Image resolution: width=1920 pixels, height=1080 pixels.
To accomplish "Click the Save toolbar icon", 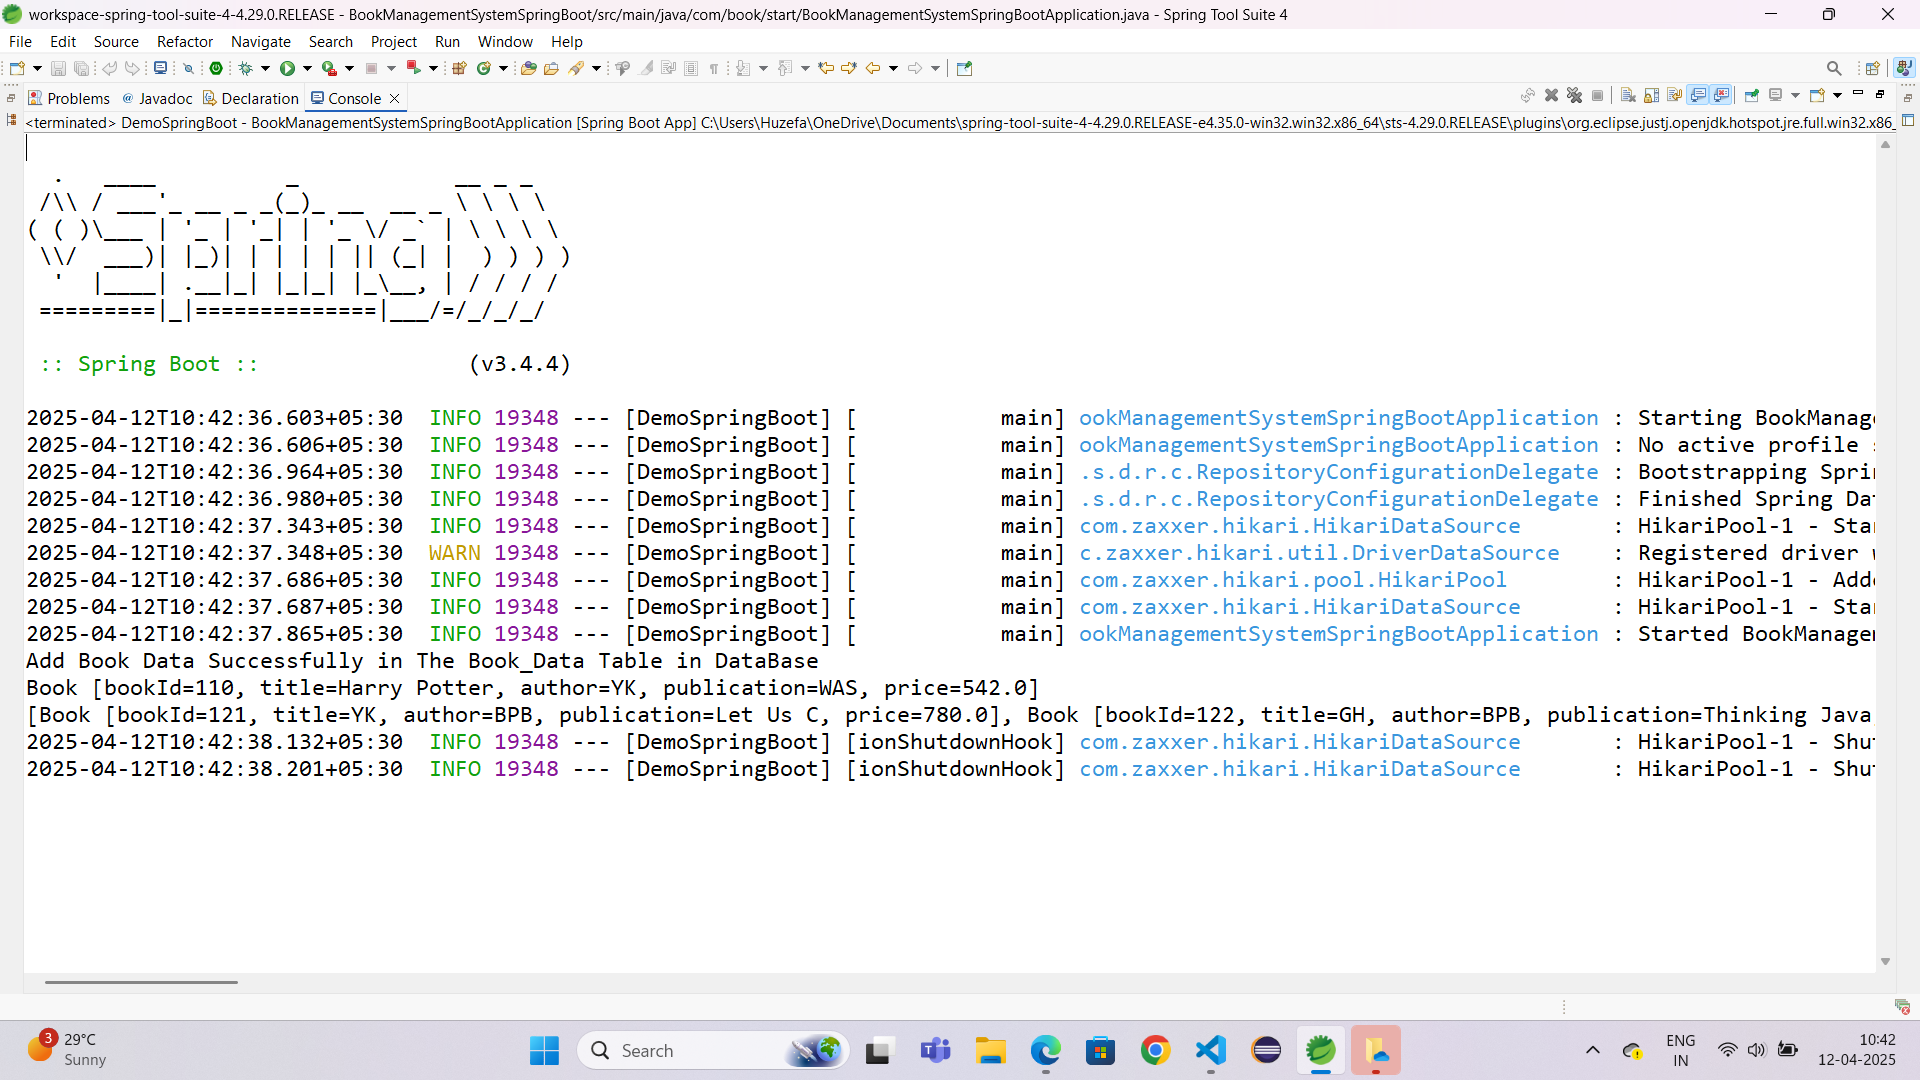I will [x=58, y=68].
